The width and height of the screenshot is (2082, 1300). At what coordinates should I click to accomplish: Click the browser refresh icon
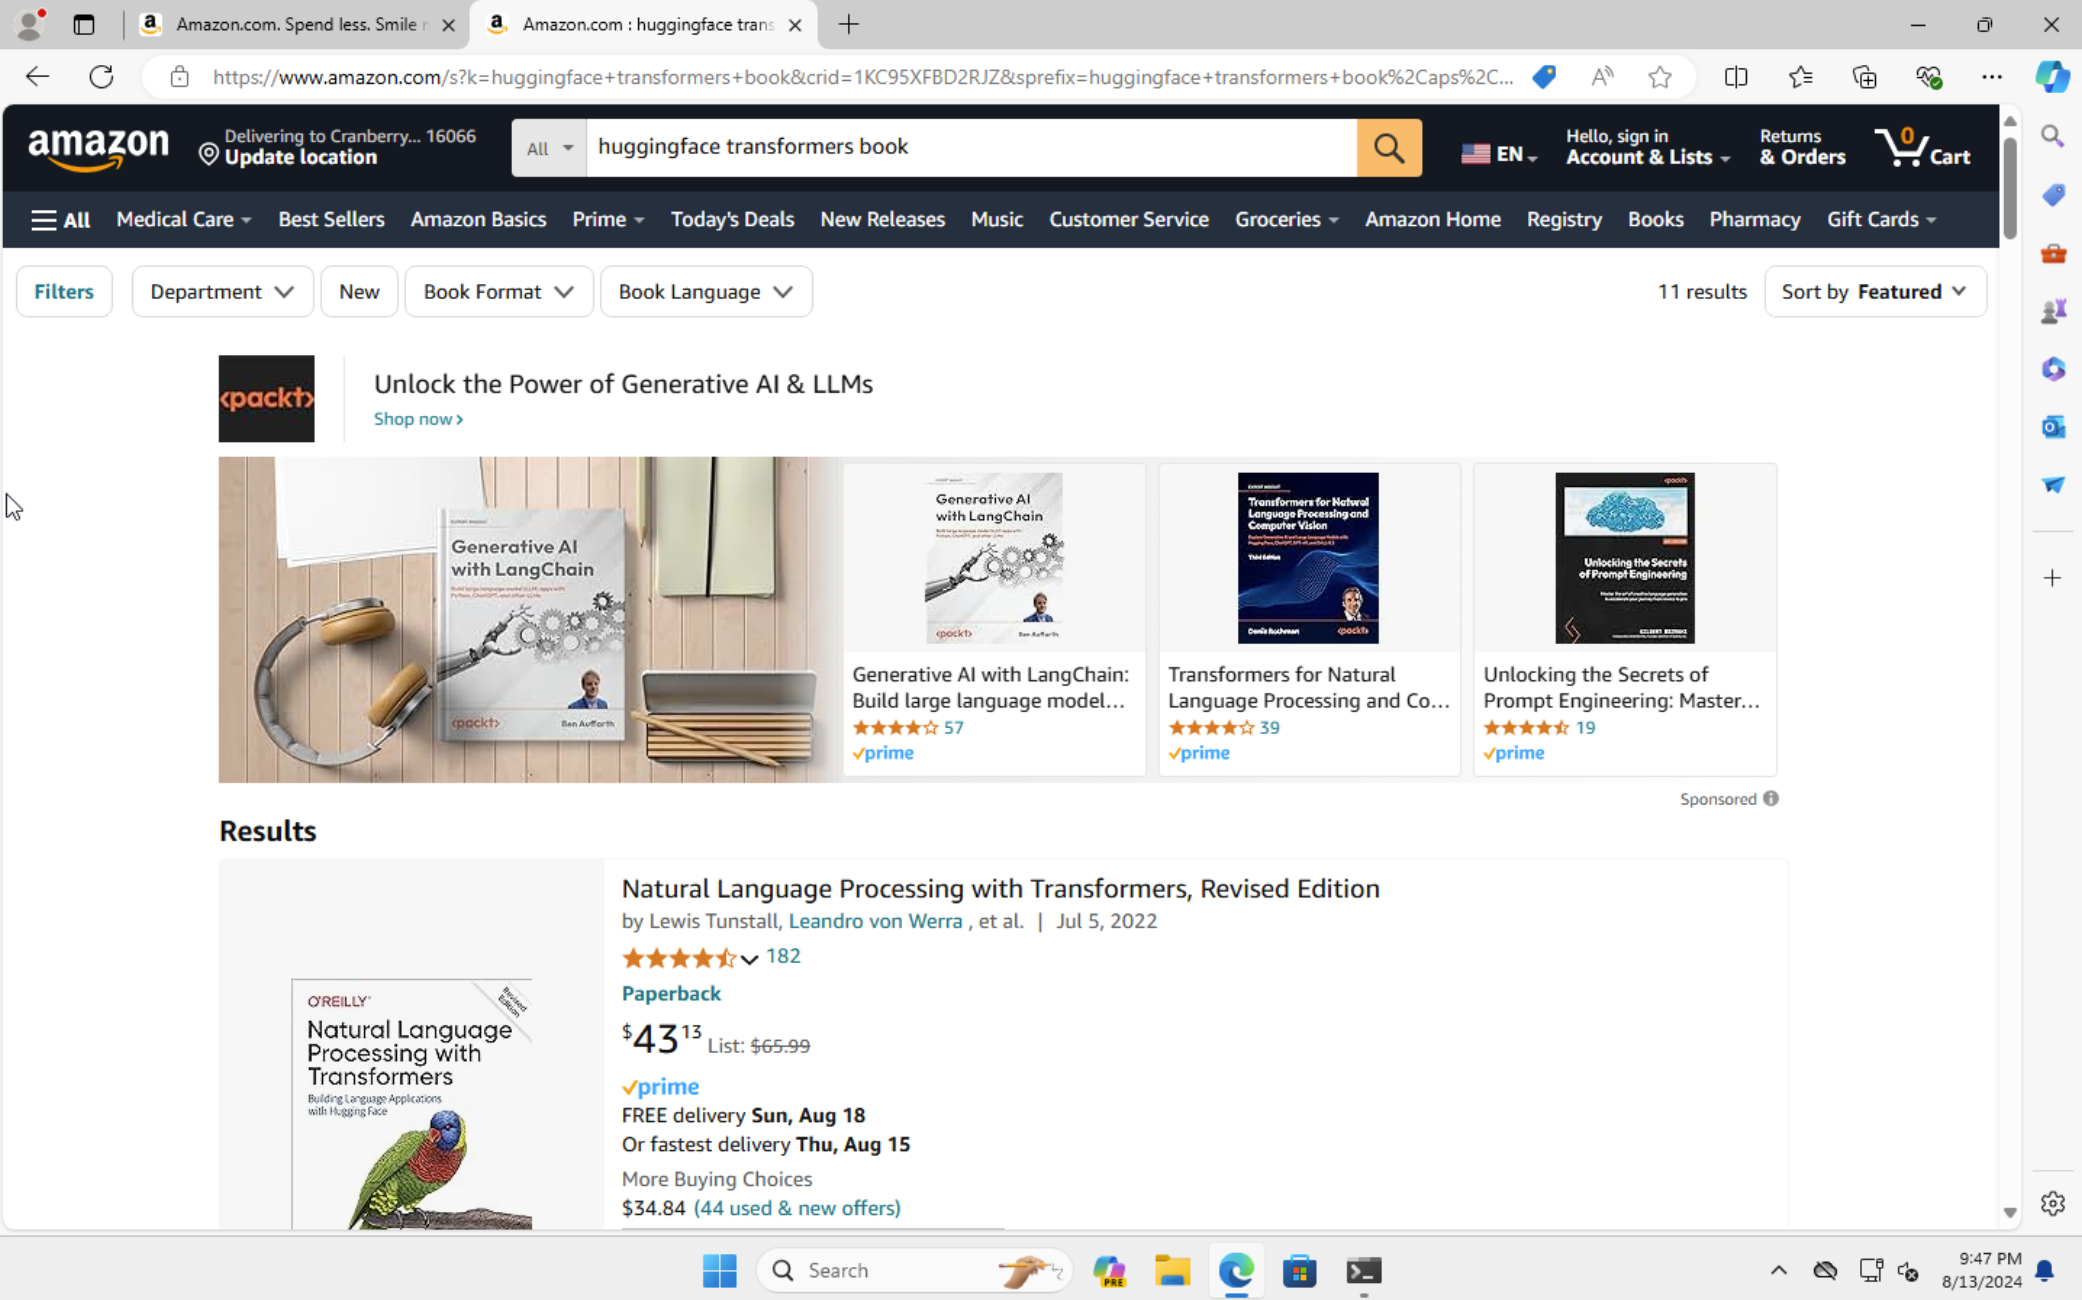[101, 77]
